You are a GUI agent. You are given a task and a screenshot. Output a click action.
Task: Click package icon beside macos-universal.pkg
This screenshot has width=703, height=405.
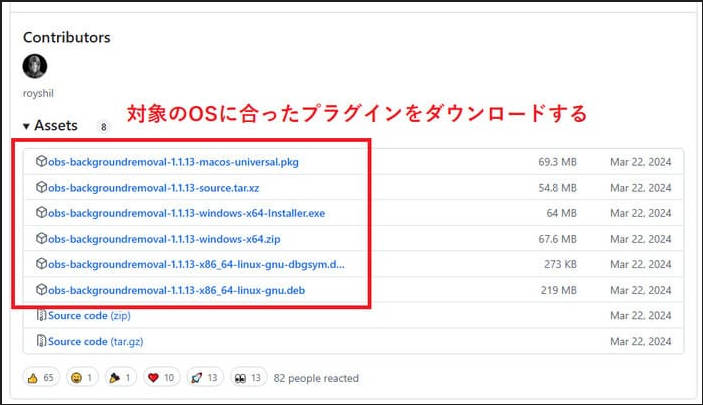click(41, 161)
